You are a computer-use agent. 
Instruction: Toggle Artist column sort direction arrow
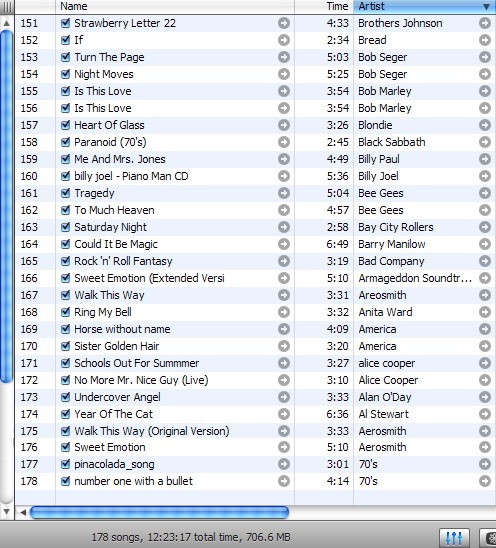(x=486, y=7)
